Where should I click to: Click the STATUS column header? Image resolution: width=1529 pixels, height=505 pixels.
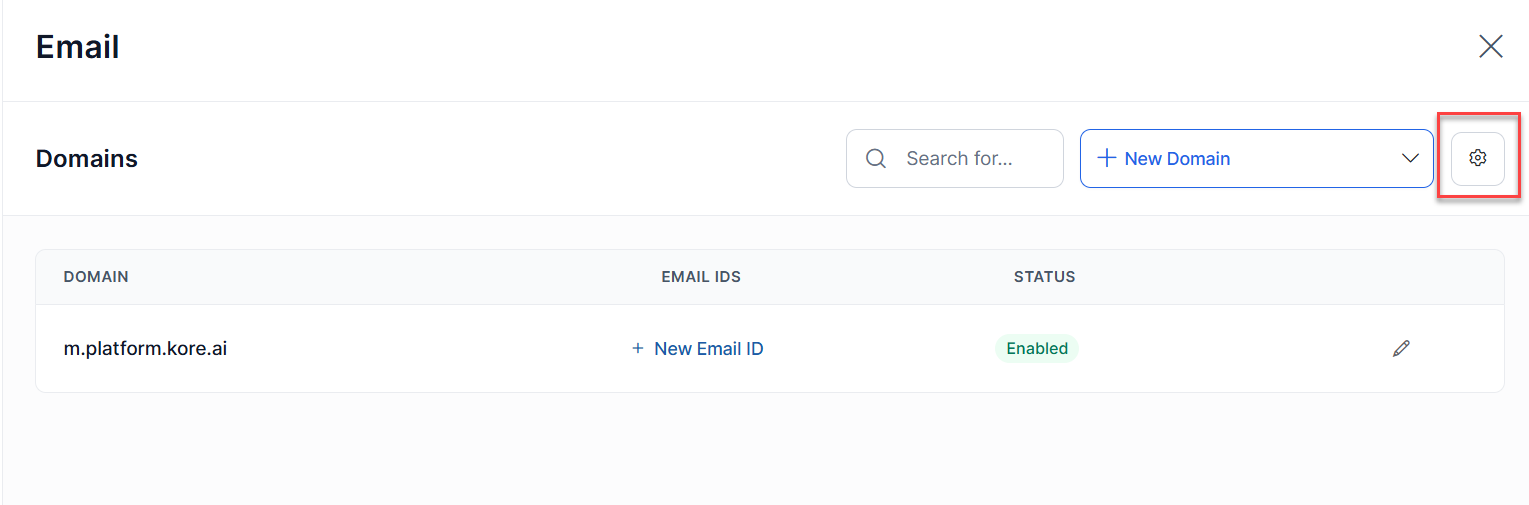1044,277
